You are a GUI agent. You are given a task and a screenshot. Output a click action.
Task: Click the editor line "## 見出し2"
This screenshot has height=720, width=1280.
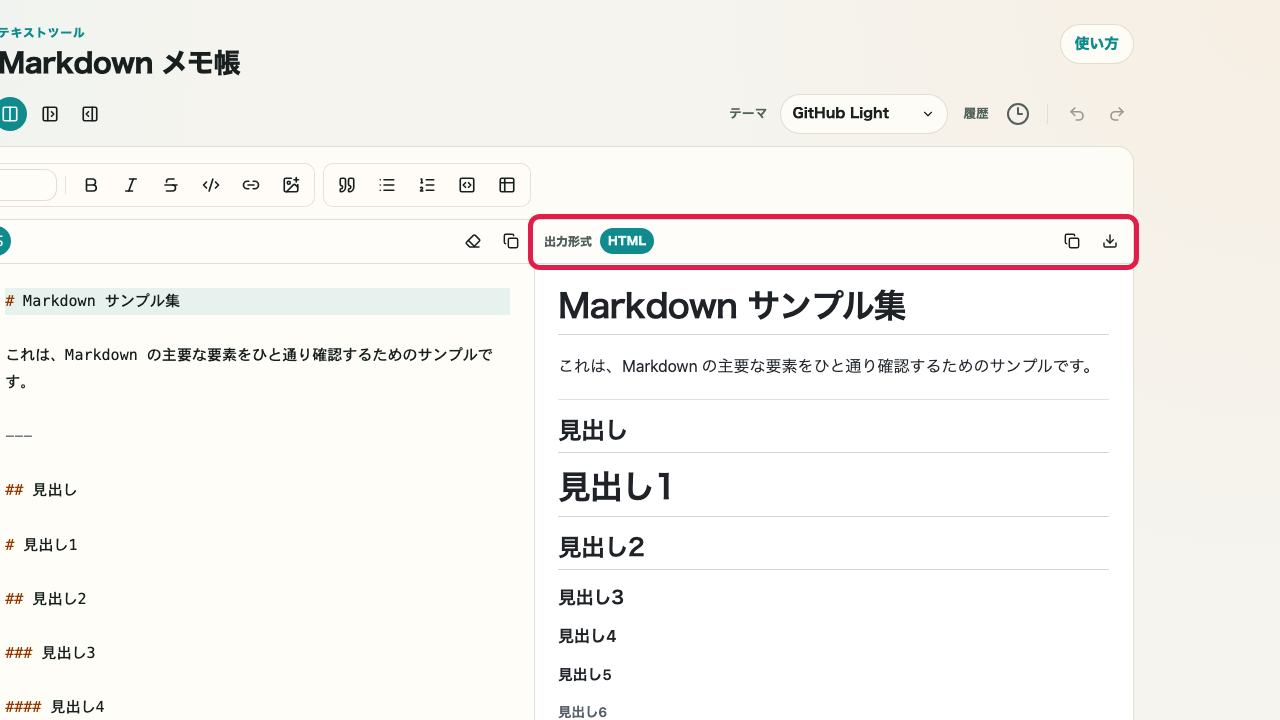pyautogui.click(x=46, y=599)
